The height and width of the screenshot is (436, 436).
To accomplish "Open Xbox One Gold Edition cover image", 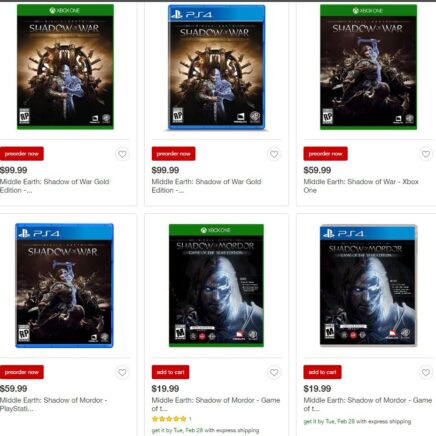I will pyautogui.click(x=65, y=67).
